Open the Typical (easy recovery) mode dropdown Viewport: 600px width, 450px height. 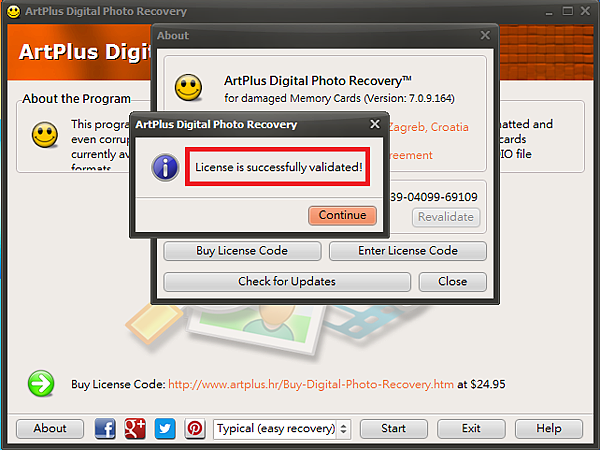282,429
